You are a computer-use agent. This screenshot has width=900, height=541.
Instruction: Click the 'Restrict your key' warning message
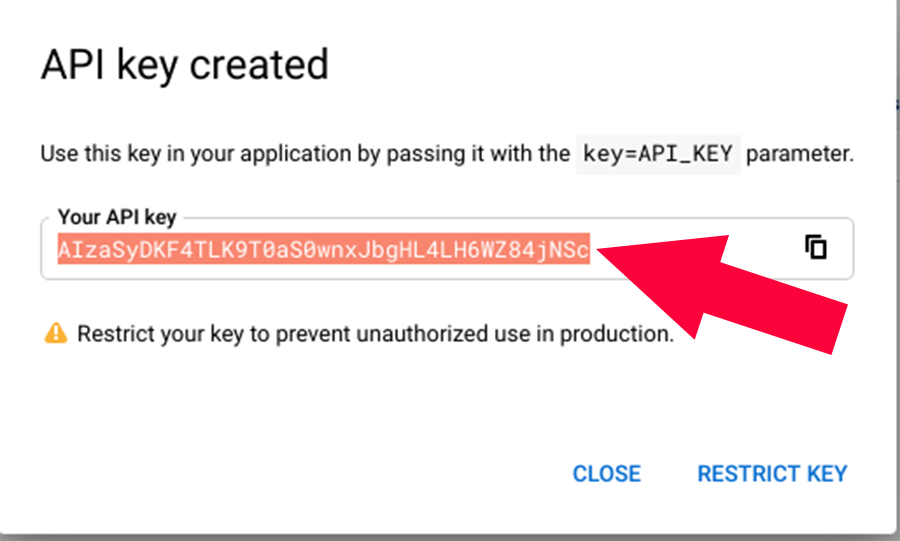pyautogui.click(x=375, y=333)
